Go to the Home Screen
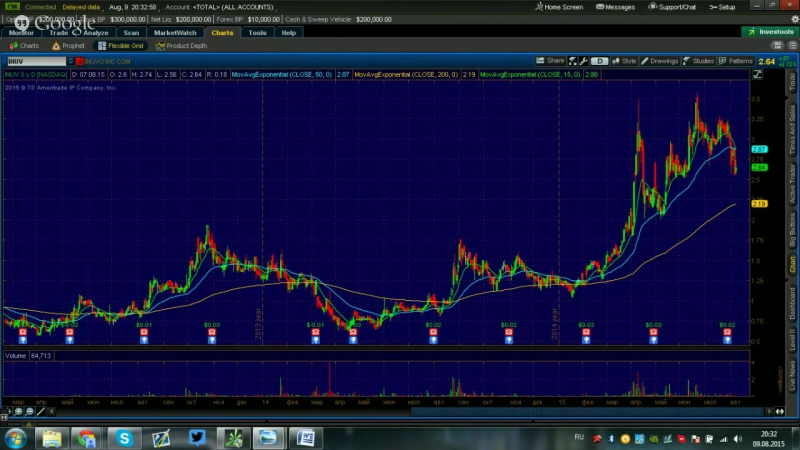This screenshot has width=800, height=450. click(559, 7)
